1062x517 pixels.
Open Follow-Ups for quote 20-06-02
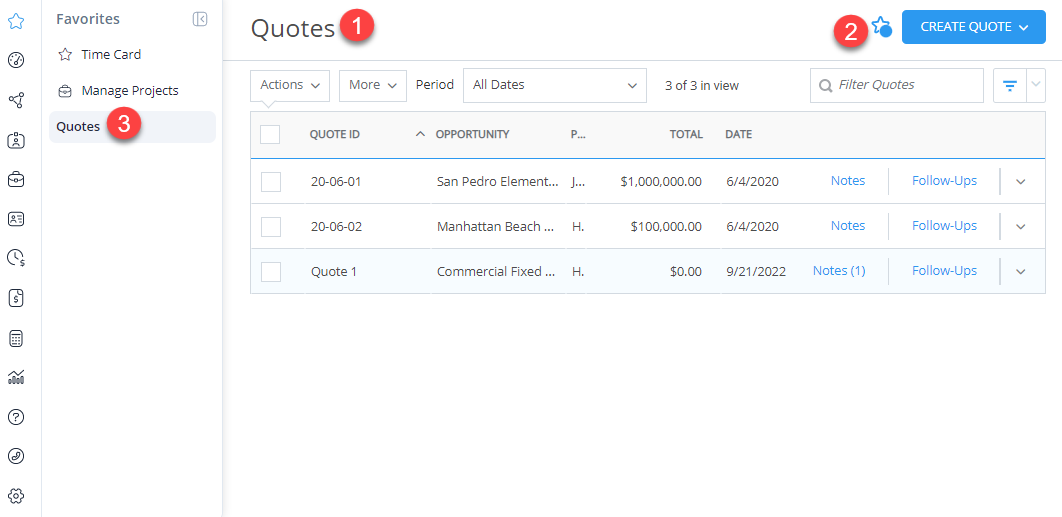944,226
